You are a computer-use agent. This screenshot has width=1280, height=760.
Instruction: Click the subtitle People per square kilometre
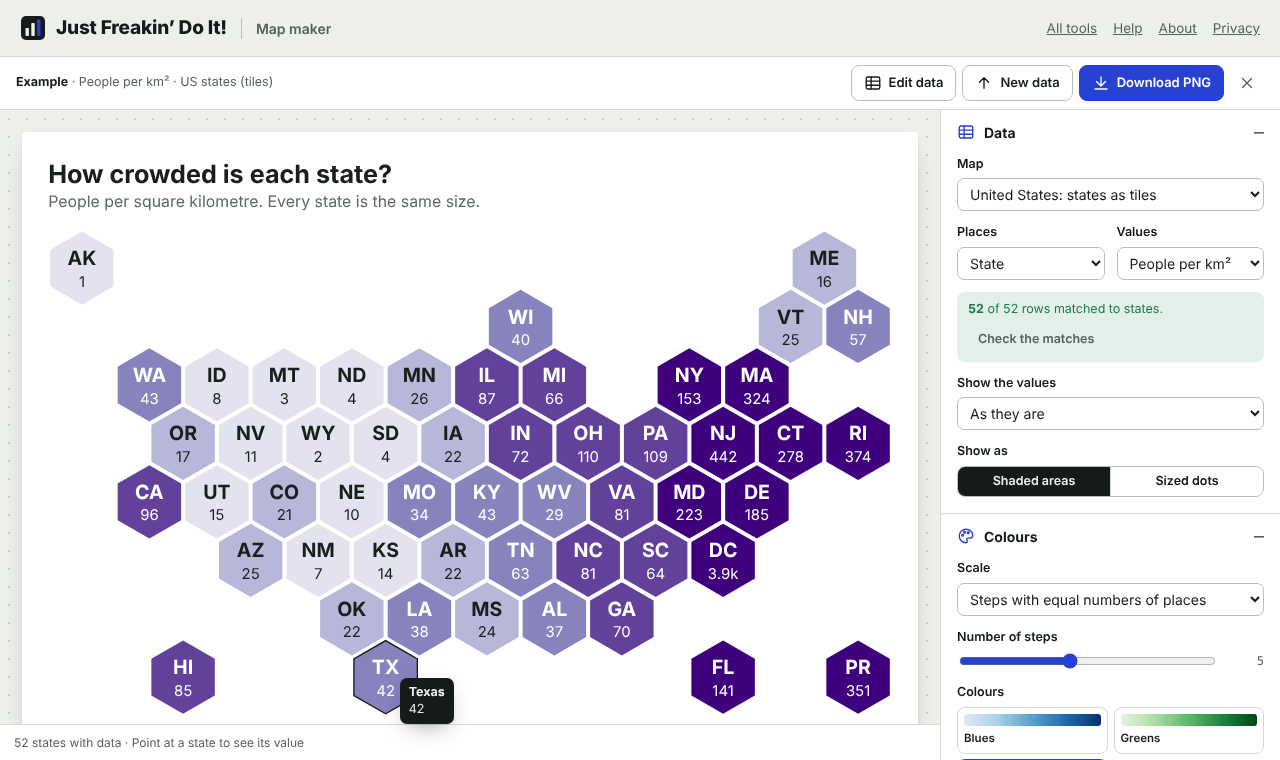tap(264, 202)
